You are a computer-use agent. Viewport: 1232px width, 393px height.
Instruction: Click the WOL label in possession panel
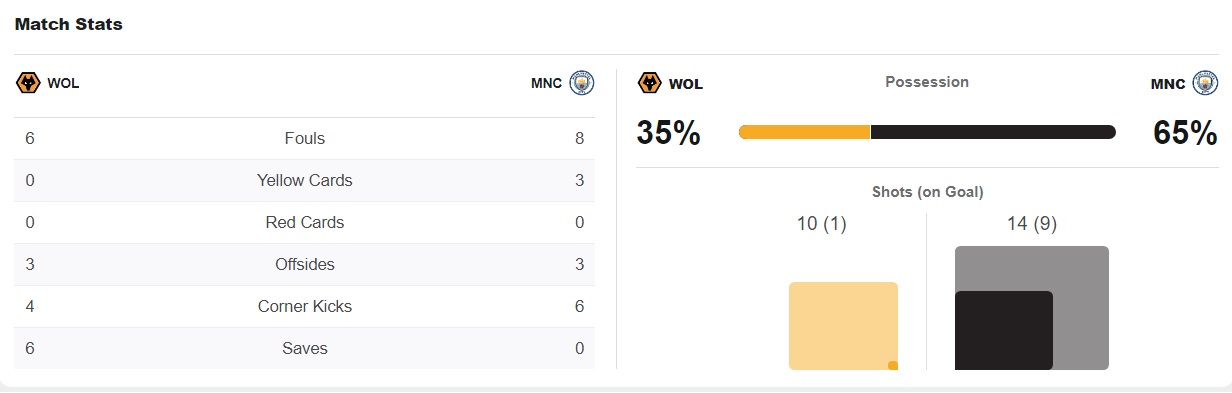click(x=686, y=83)
